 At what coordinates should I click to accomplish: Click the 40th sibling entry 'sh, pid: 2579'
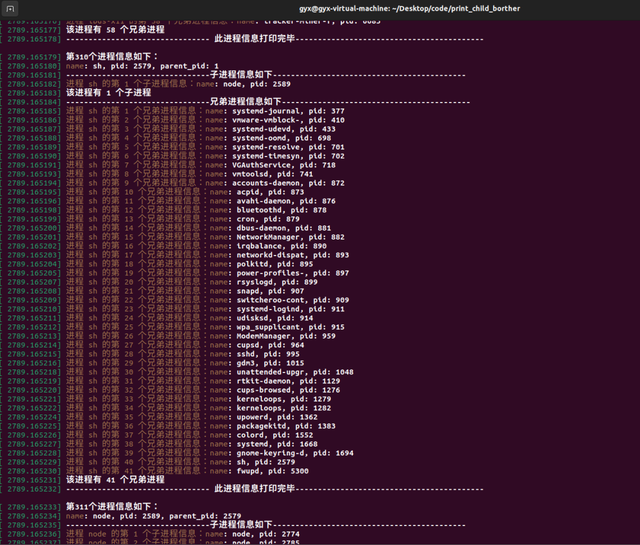pyautogui.click(x=266, y=462)
